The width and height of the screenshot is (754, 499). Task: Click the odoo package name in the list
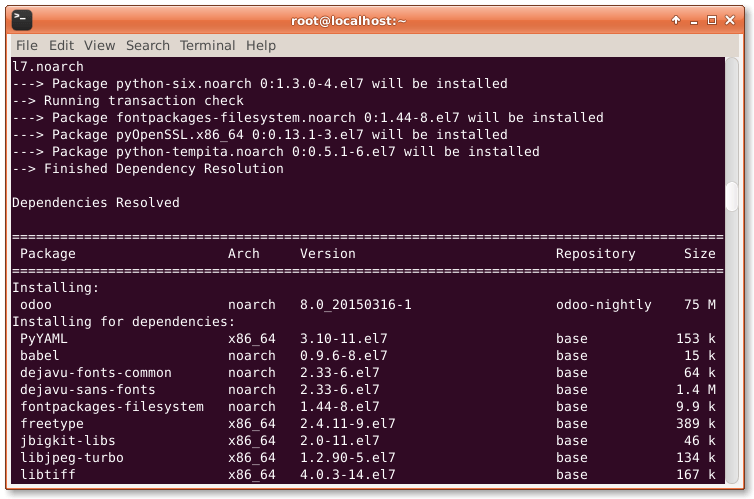36,304
